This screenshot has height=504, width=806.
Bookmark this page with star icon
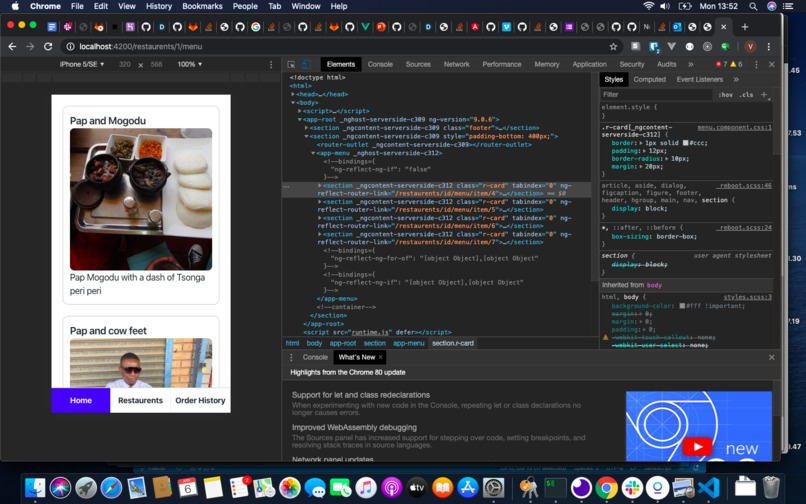point(613,46)
